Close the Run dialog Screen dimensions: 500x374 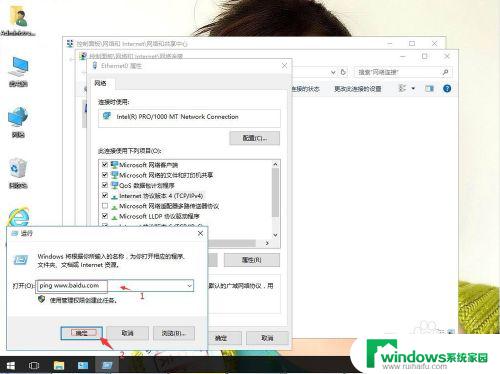(200, 233)
